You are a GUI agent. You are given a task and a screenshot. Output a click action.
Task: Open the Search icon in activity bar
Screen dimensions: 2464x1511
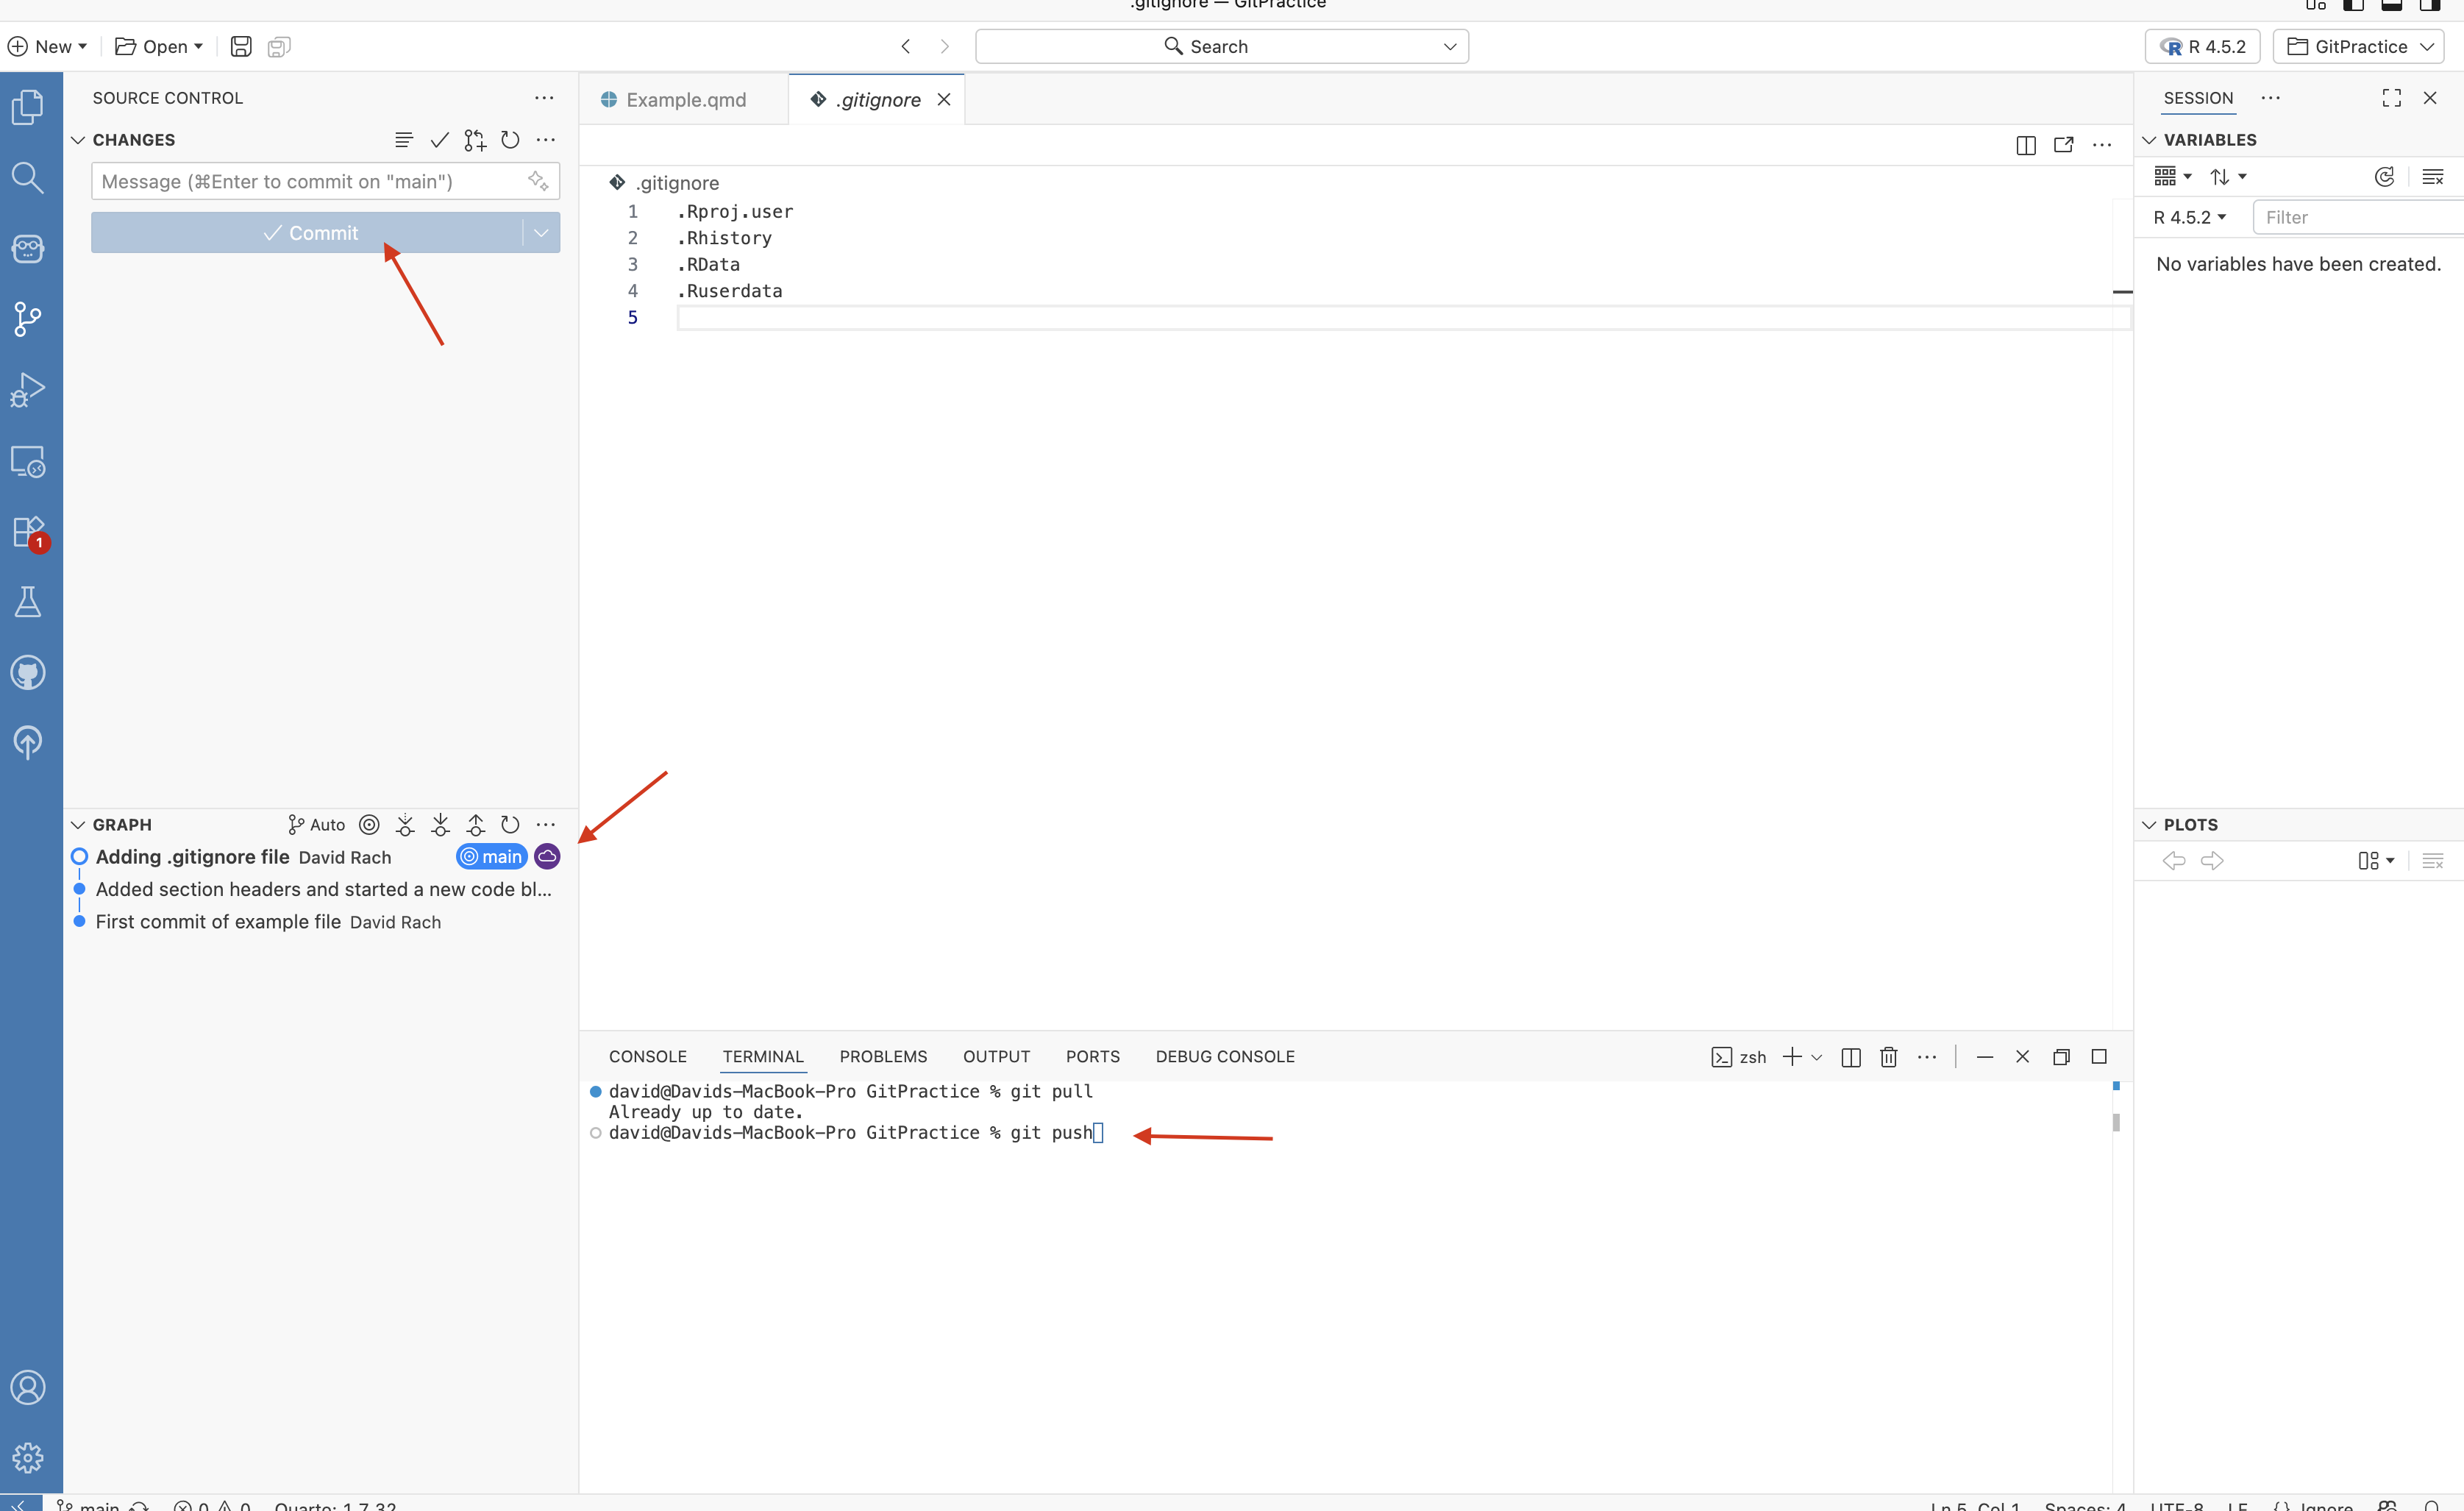tap(28, 178)
